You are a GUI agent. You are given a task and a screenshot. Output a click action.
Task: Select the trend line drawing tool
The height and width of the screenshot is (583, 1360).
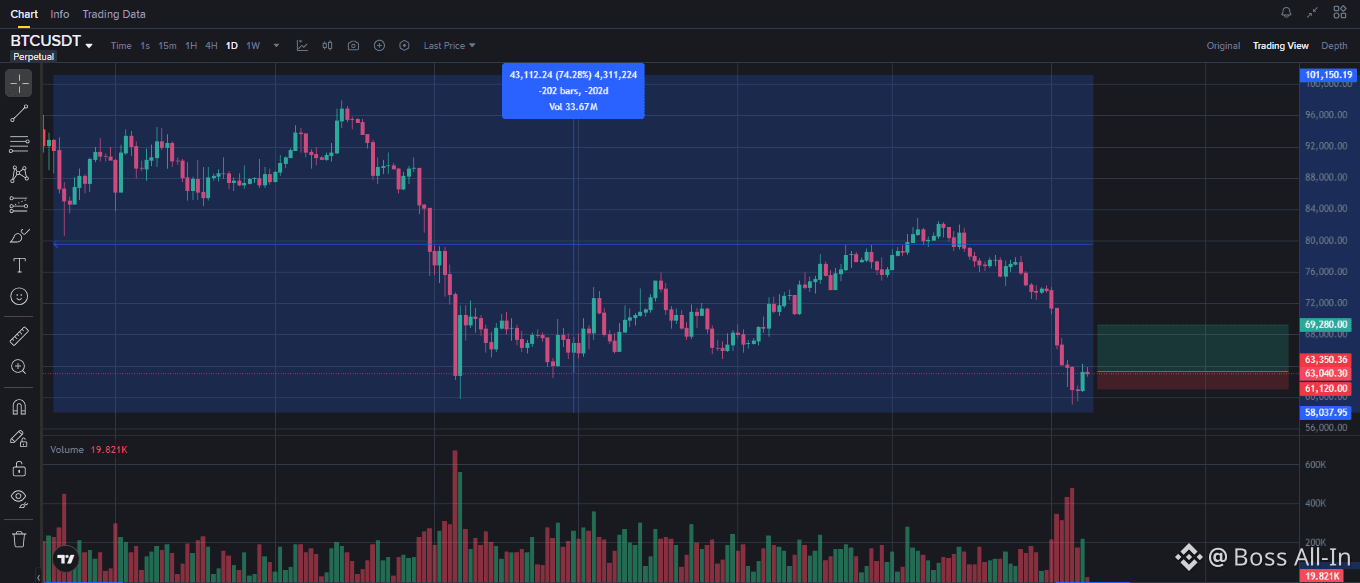[x=18, y=113]
